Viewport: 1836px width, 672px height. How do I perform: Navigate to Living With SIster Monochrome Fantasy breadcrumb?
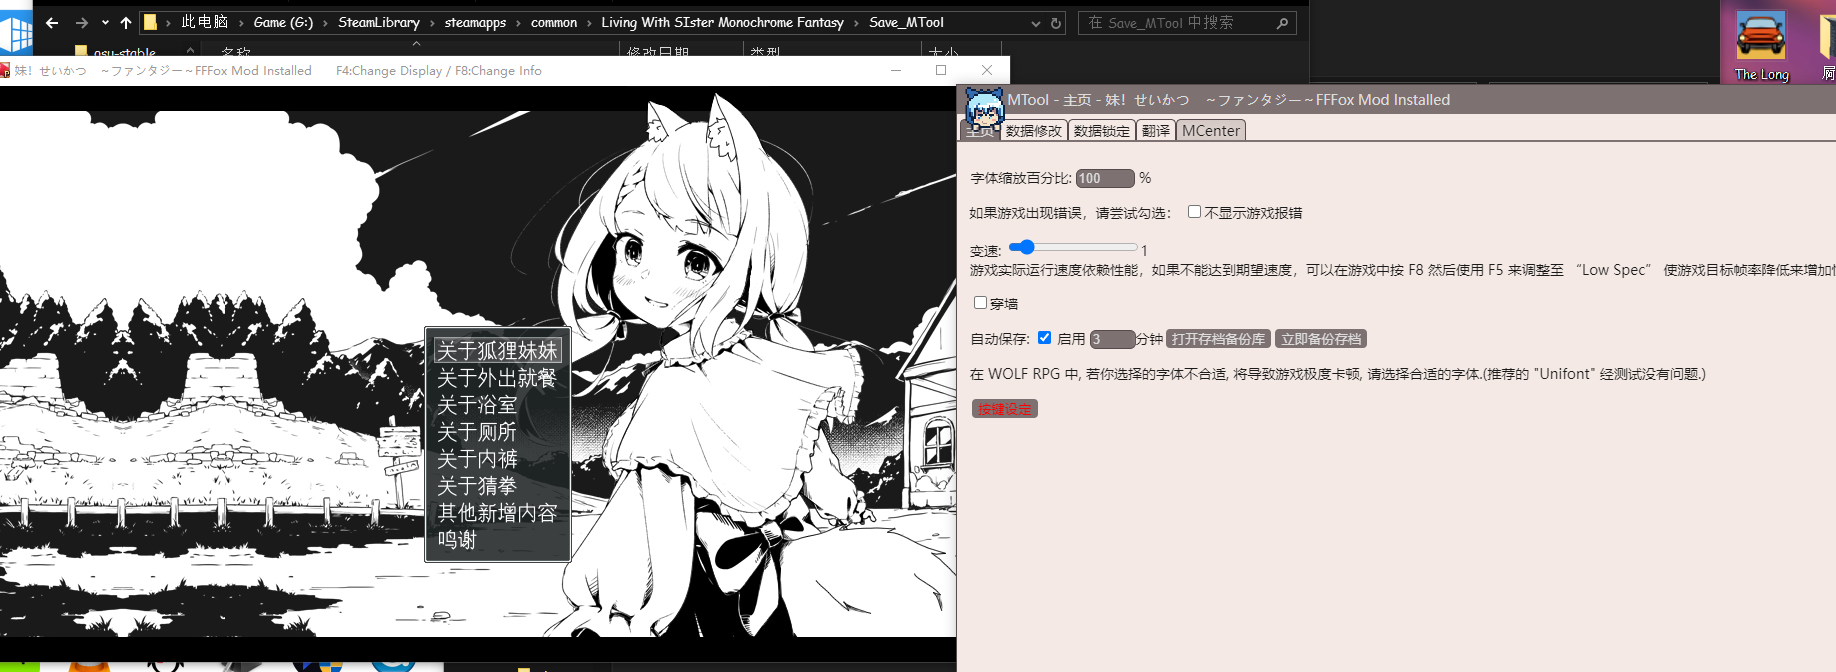tap(722, 22)
